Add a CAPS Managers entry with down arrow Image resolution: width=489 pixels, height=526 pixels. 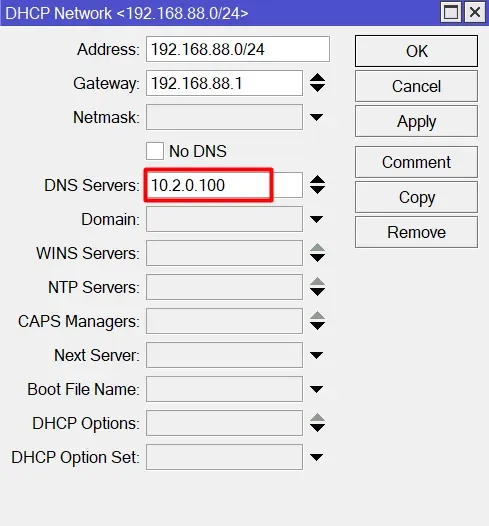[x=317, y=326]
